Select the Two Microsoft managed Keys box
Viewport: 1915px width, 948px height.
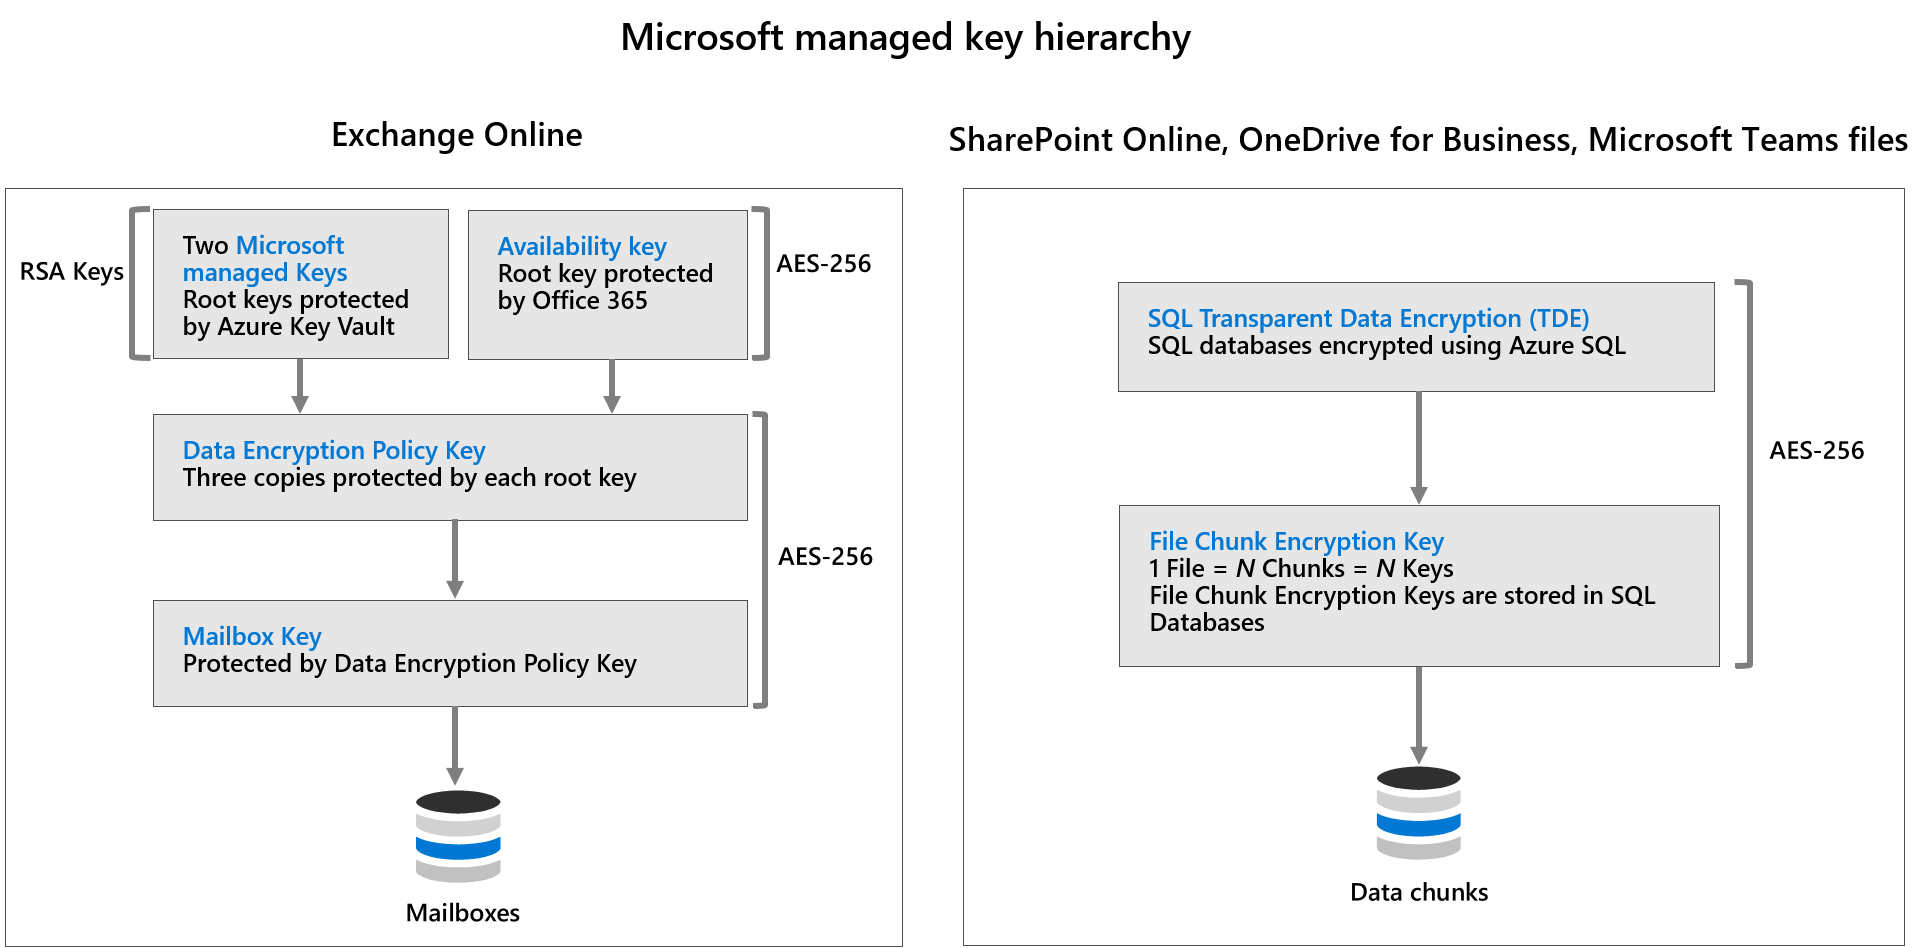coord(301,284)
